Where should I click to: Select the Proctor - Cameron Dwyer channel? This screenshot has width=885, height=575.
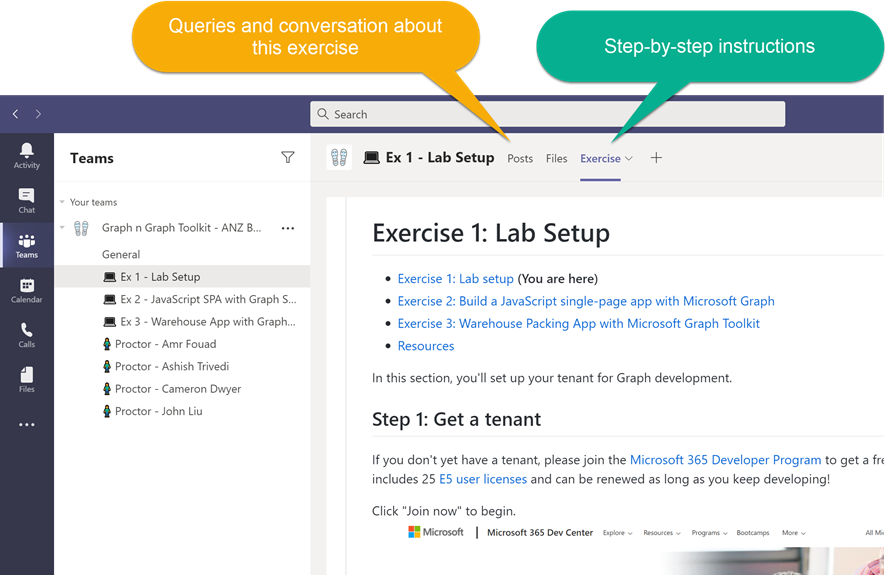pyautogui.click(x=178, y=389)
